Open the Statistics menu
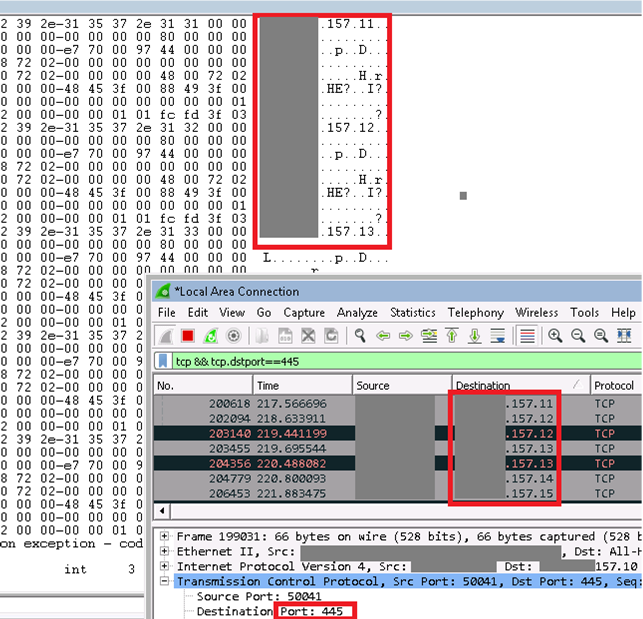 pos(412,313)
